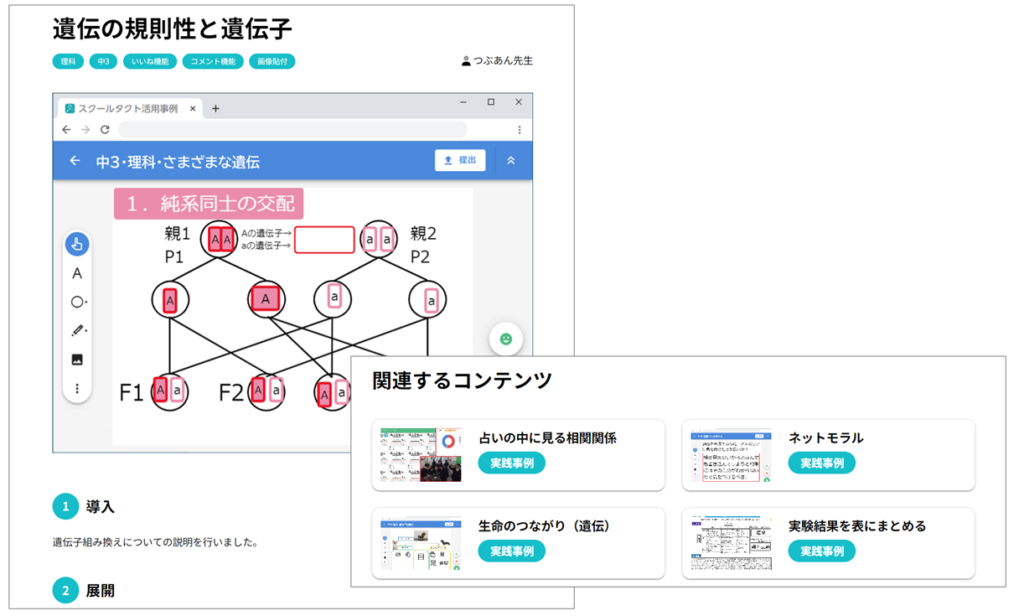Select the hand pointer tool in the side toolbar
This screenshot has height=616, width=1024.
coord(77,244)
